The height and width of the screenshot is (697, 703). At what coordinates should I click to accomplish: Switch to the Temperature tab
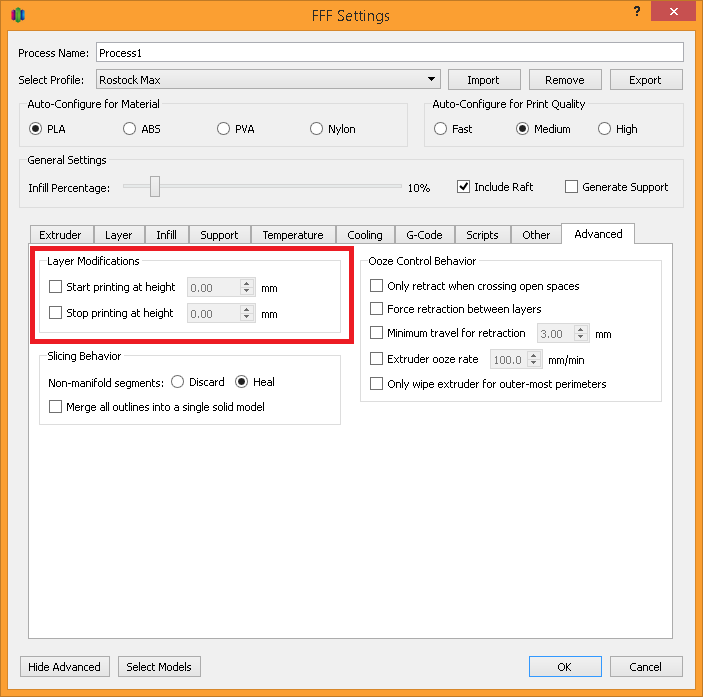[293, 235]
